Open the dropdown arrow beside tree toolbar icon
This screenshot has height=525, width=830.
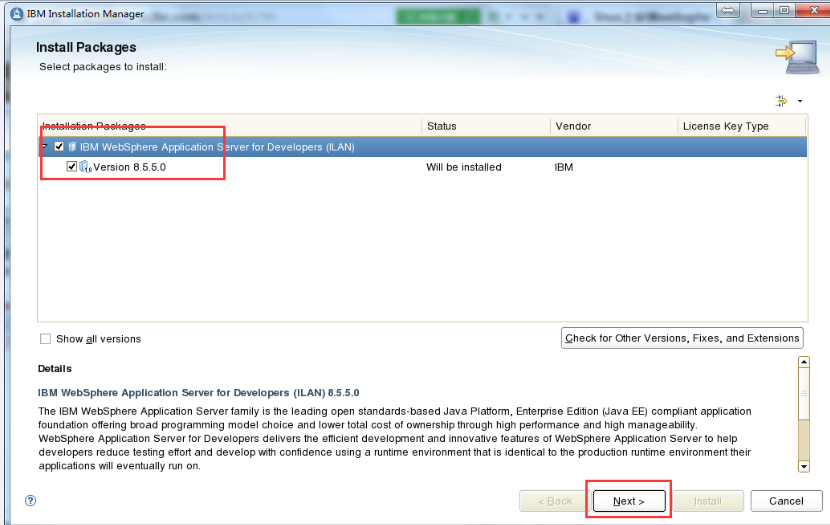click(800, 101)
